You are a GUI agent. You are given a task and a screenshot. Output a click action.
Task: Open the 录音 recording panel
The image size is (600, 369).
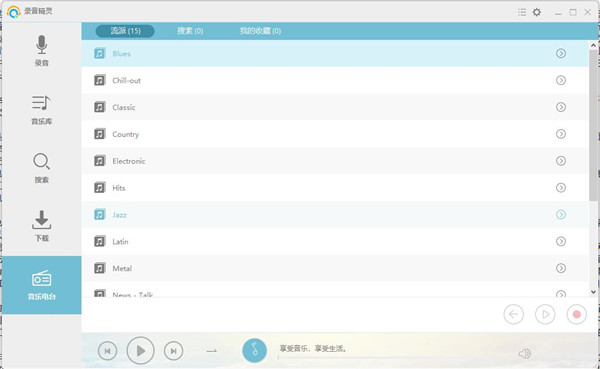pyautogui.click(x=41, y=51)
